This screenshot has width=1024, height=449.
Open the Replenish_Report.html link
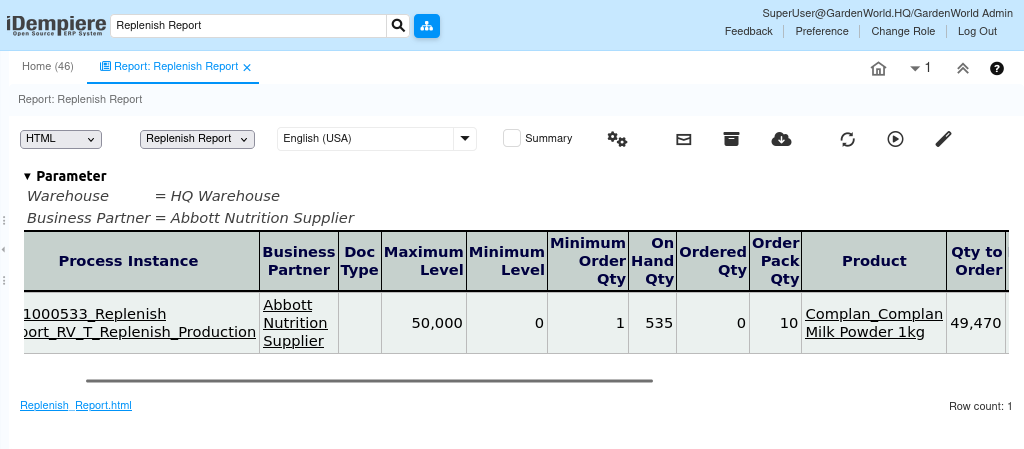point(76,405)
